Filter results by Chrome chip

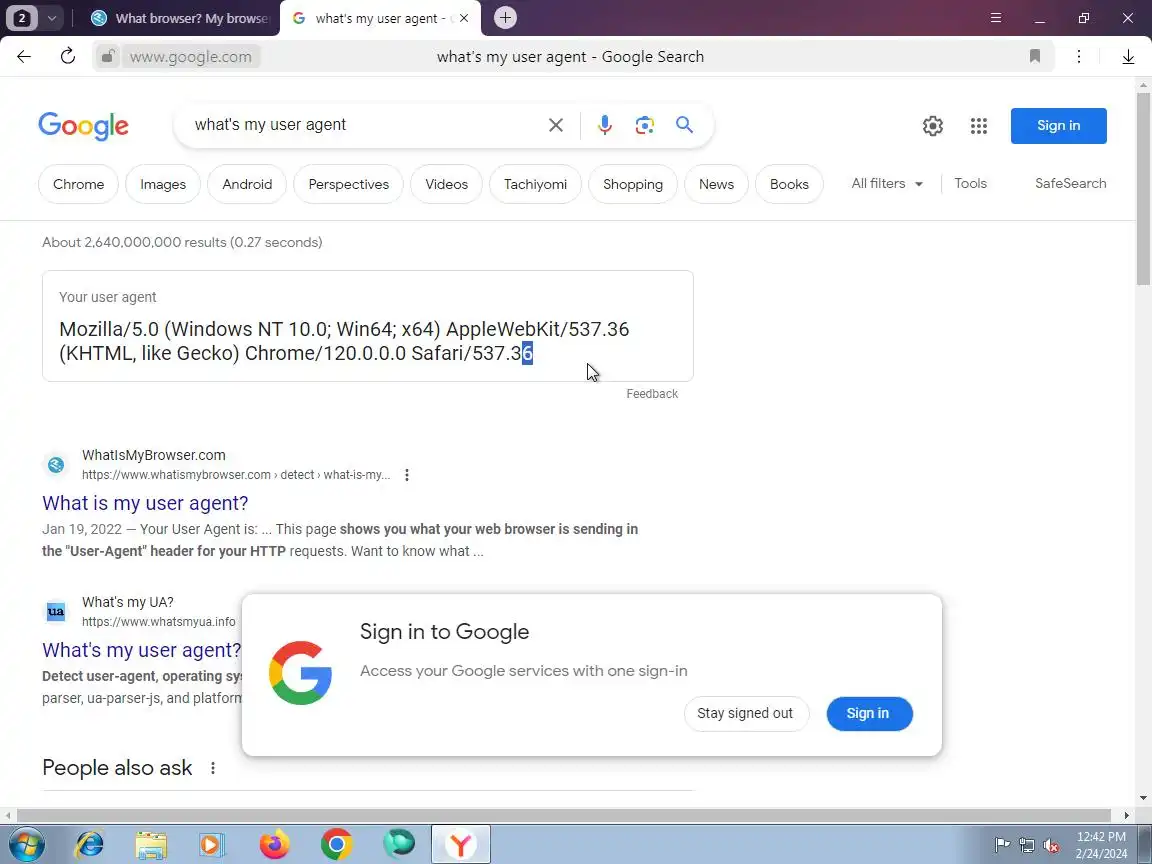[x=78, y=184]
